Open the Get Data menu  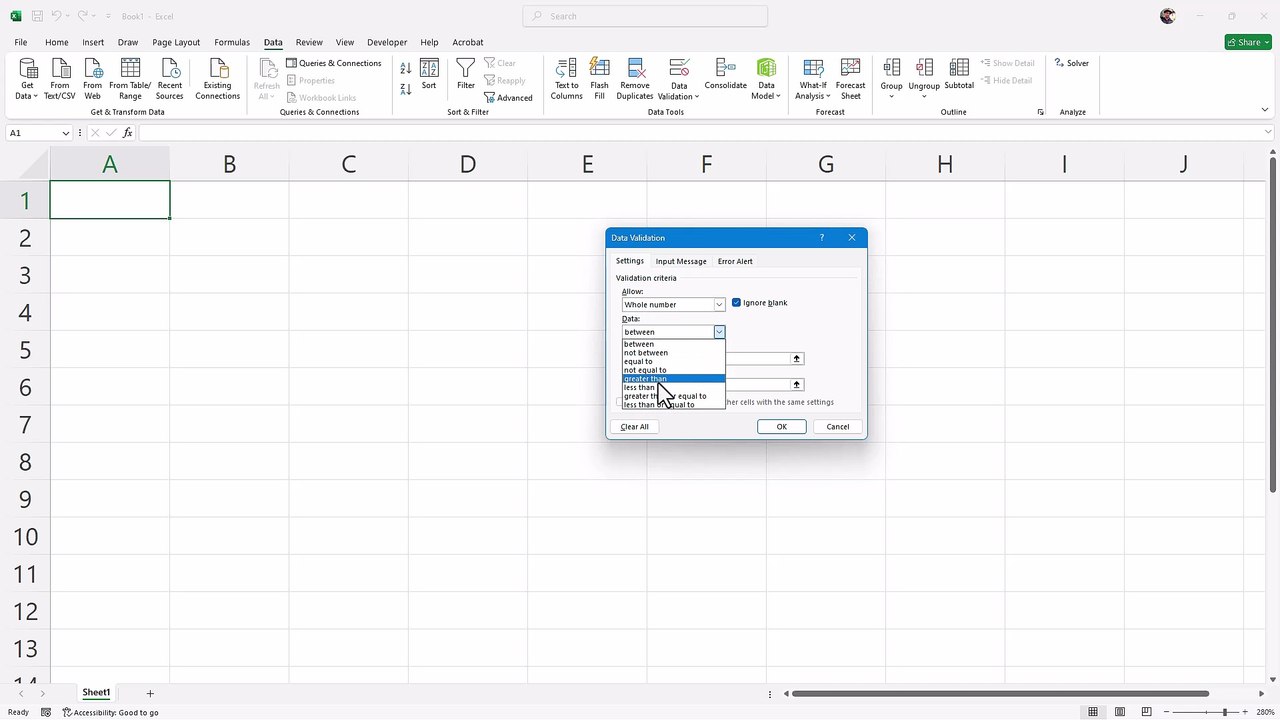pyautogui.click(x=28, y=79)
